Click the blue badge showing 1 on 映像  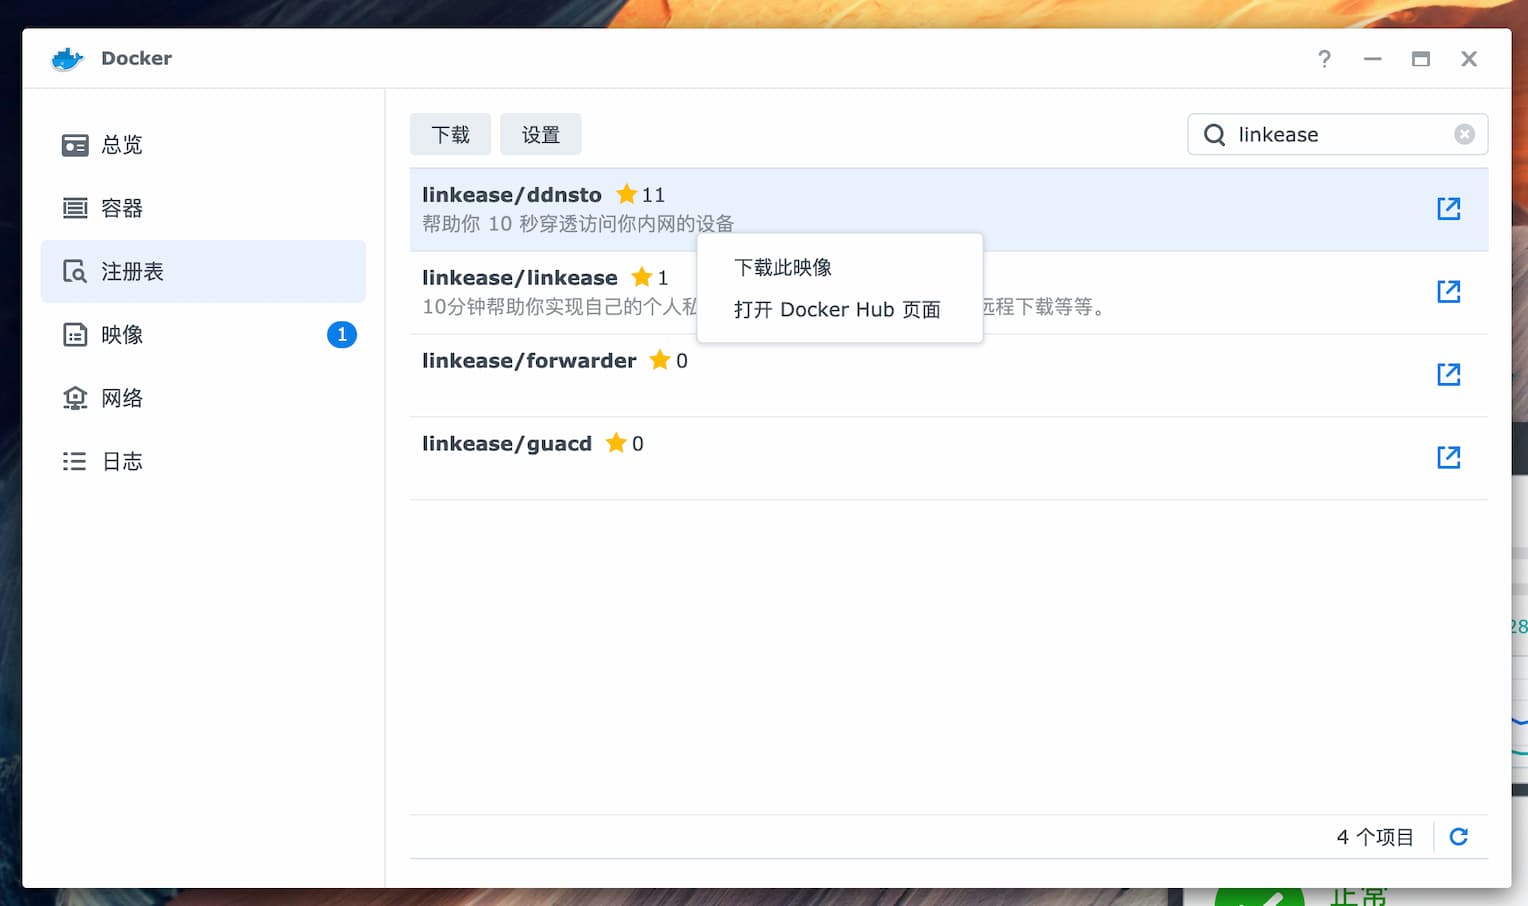tap(342, 334)
